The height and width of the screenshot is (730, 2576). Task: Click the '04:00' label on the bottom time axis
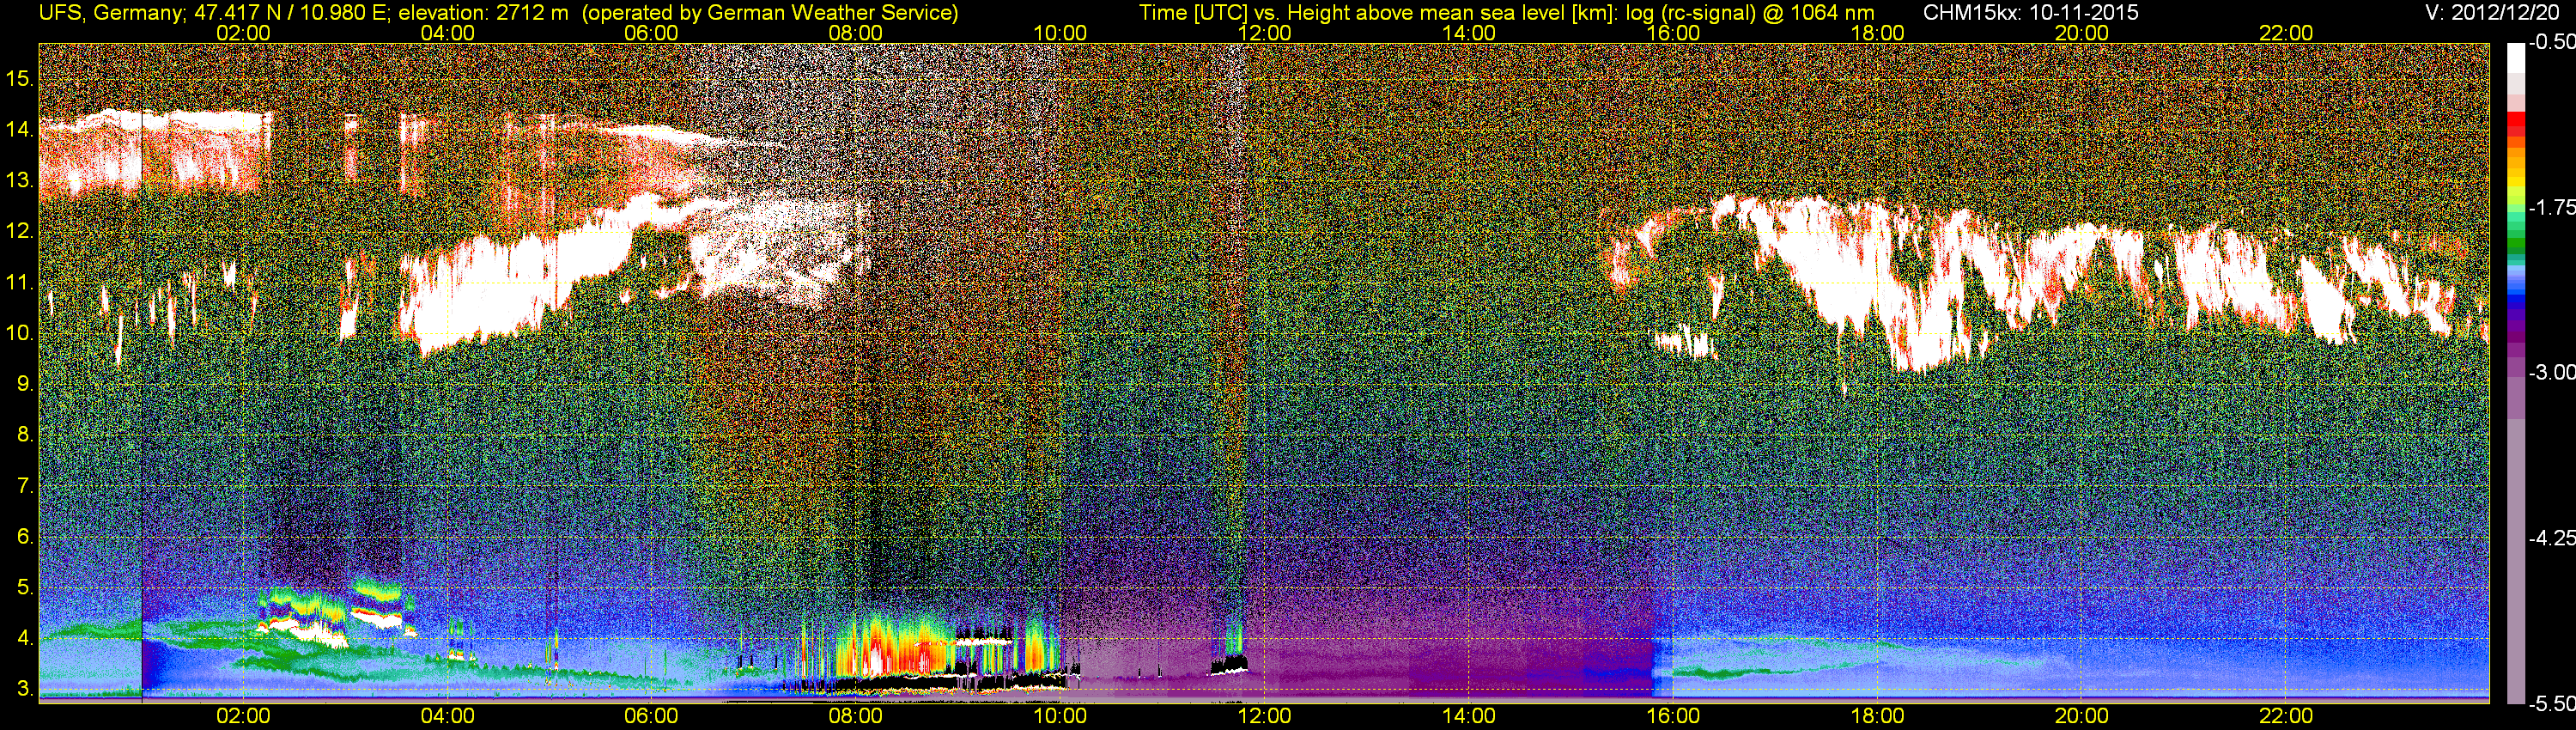[447, 716]
